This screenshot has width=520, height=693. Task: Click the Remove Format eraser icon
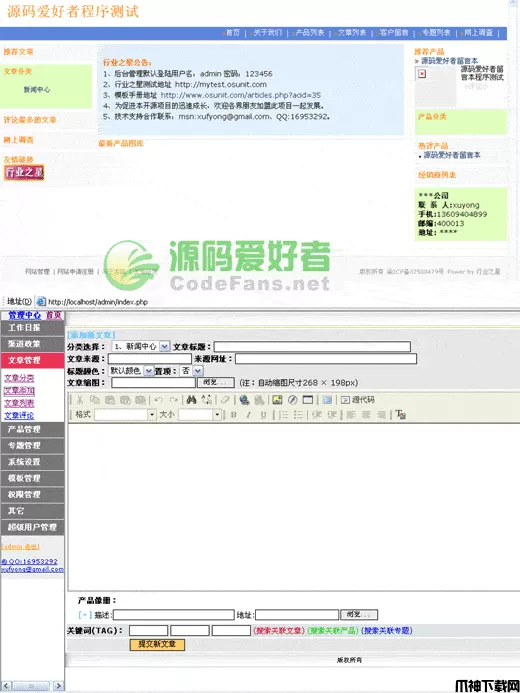click(225, 400)
